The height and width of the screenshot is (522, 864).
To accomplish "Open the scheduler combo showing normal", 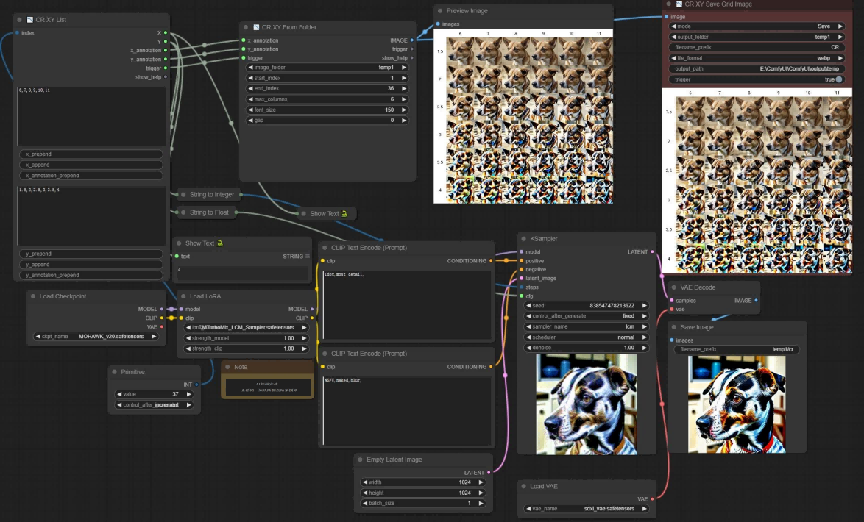I will pos(586,337).
